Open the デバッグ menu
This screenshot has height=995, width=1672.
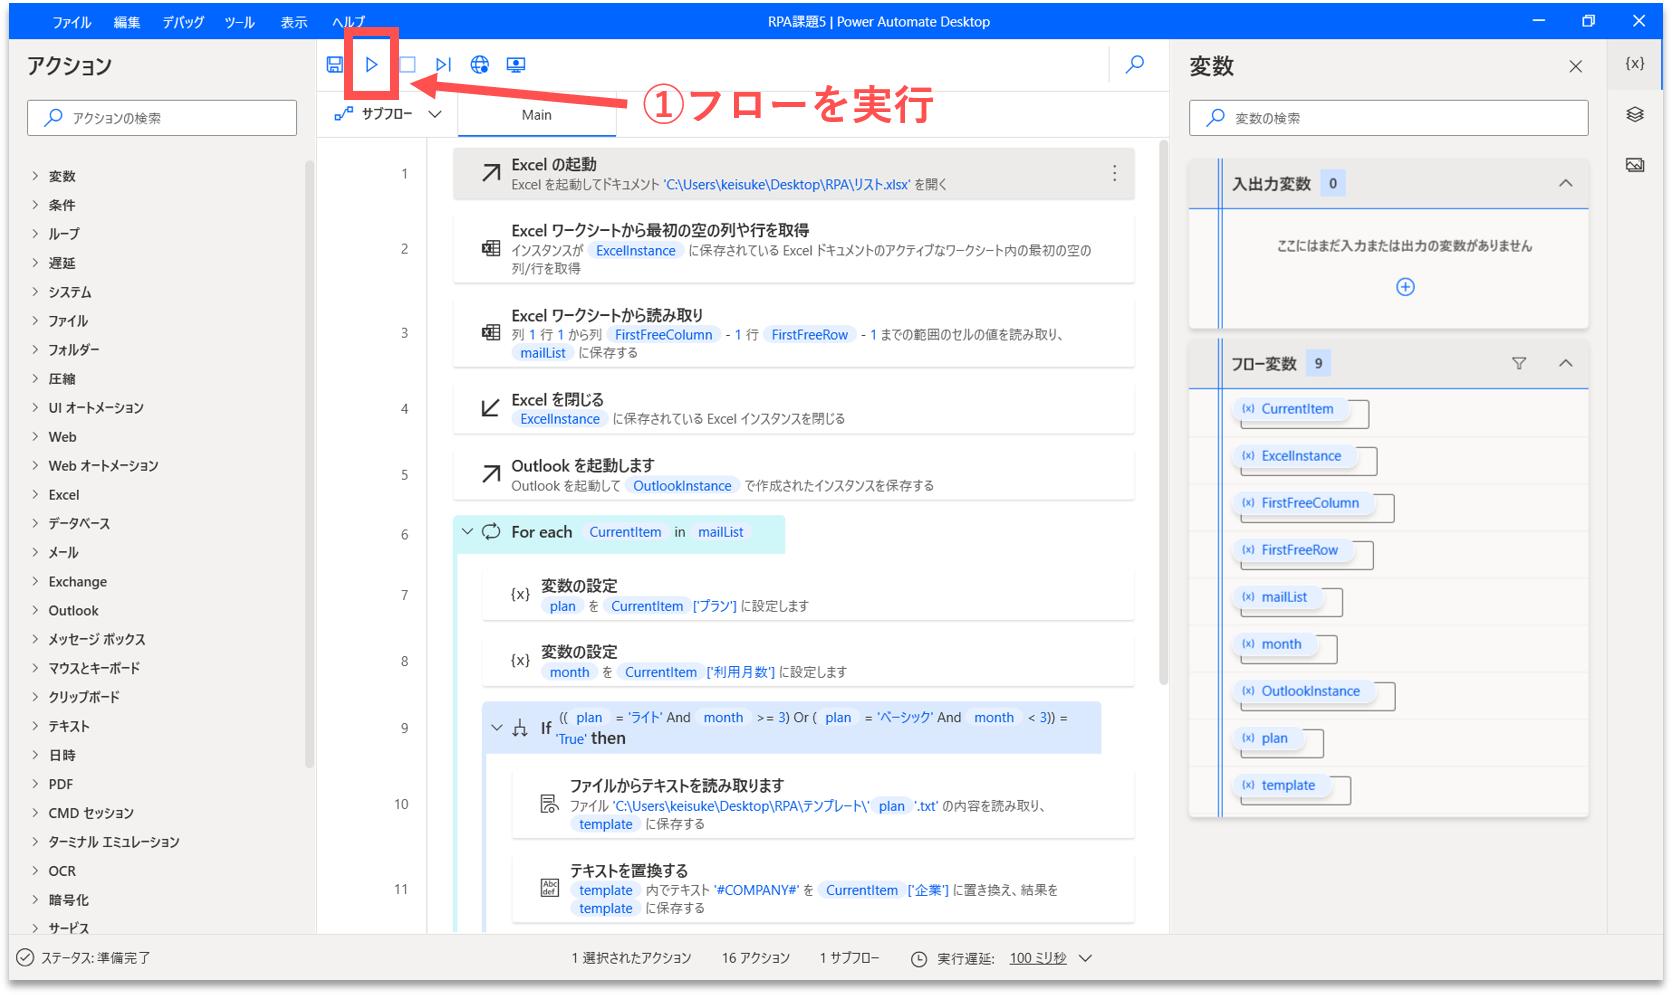click(183, 22)
